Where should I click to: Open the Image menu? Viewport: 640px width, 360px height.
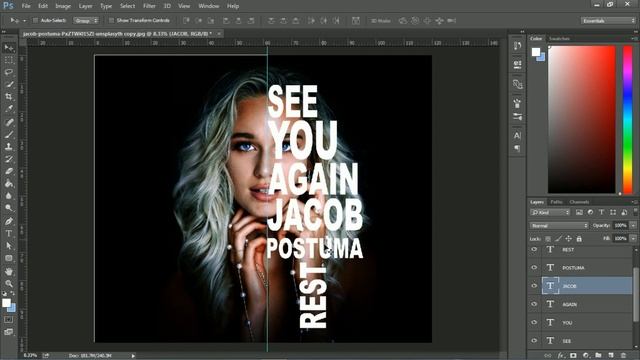click(63, 6)
